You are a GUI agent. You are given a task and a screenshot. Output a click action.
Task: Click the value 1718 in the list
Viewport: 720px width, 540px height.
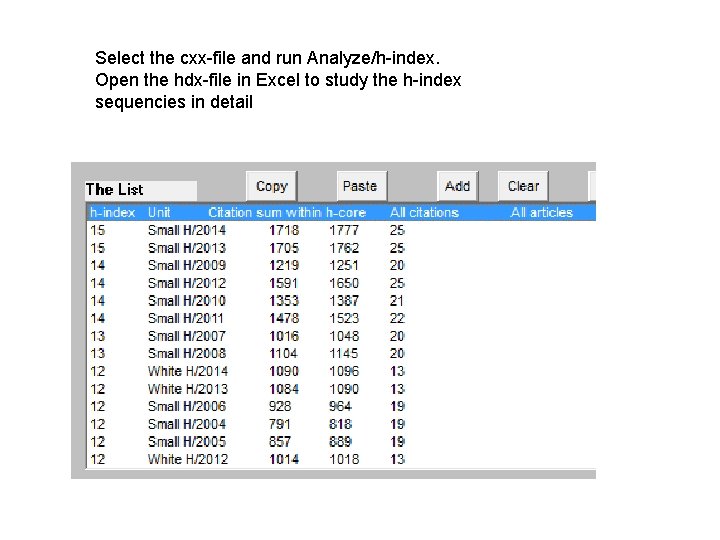(284, 230)
